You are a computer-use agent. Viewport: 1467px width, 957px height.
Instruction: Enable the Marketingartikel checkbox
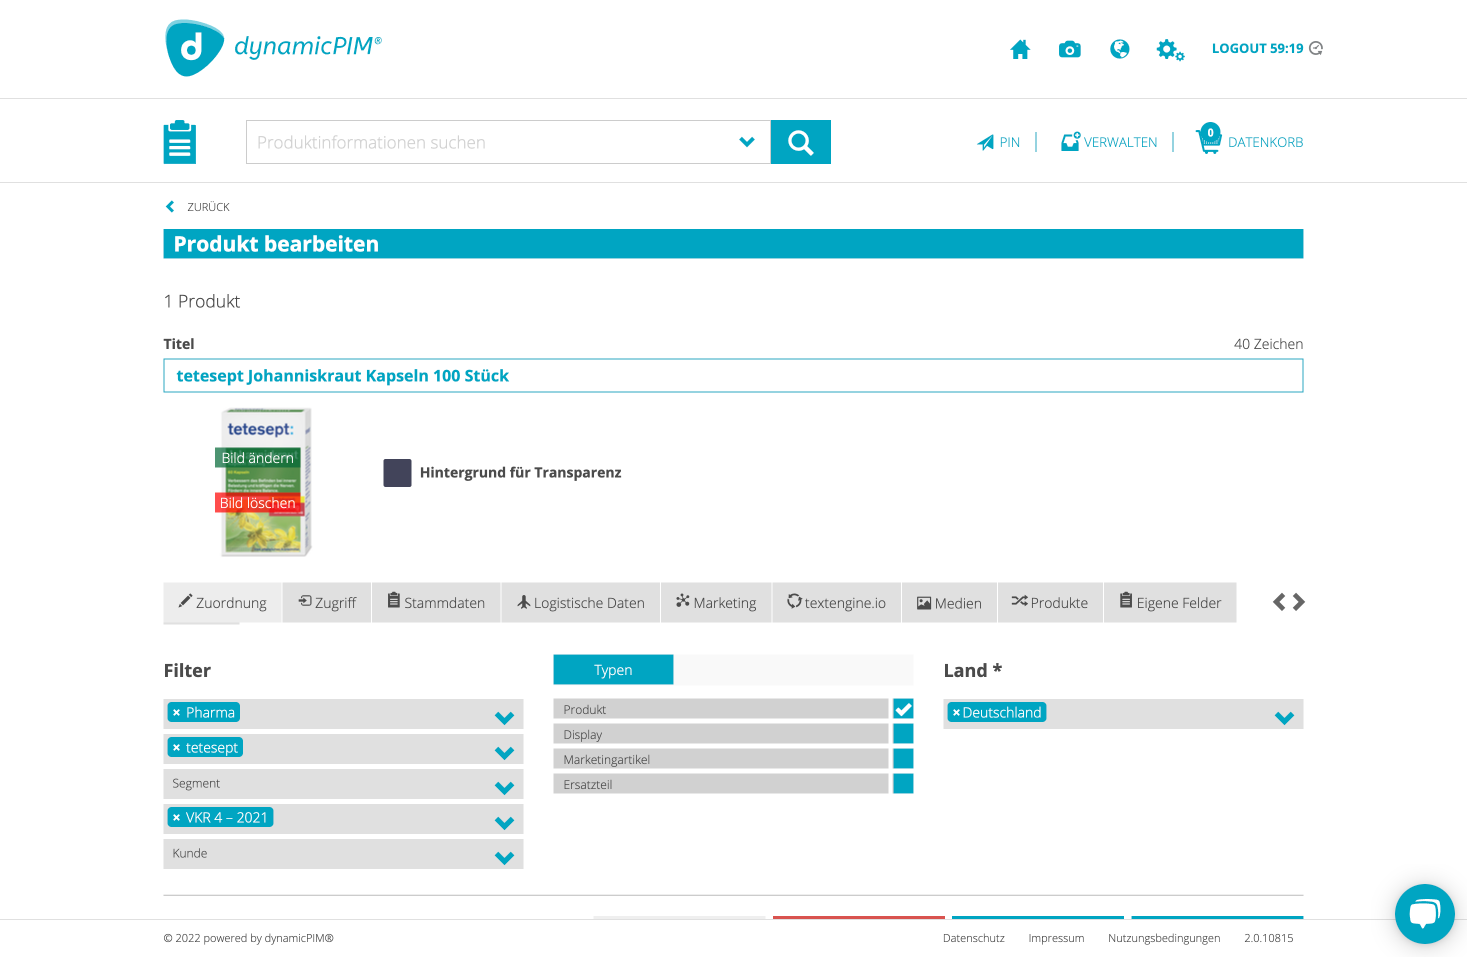[903, 759]
